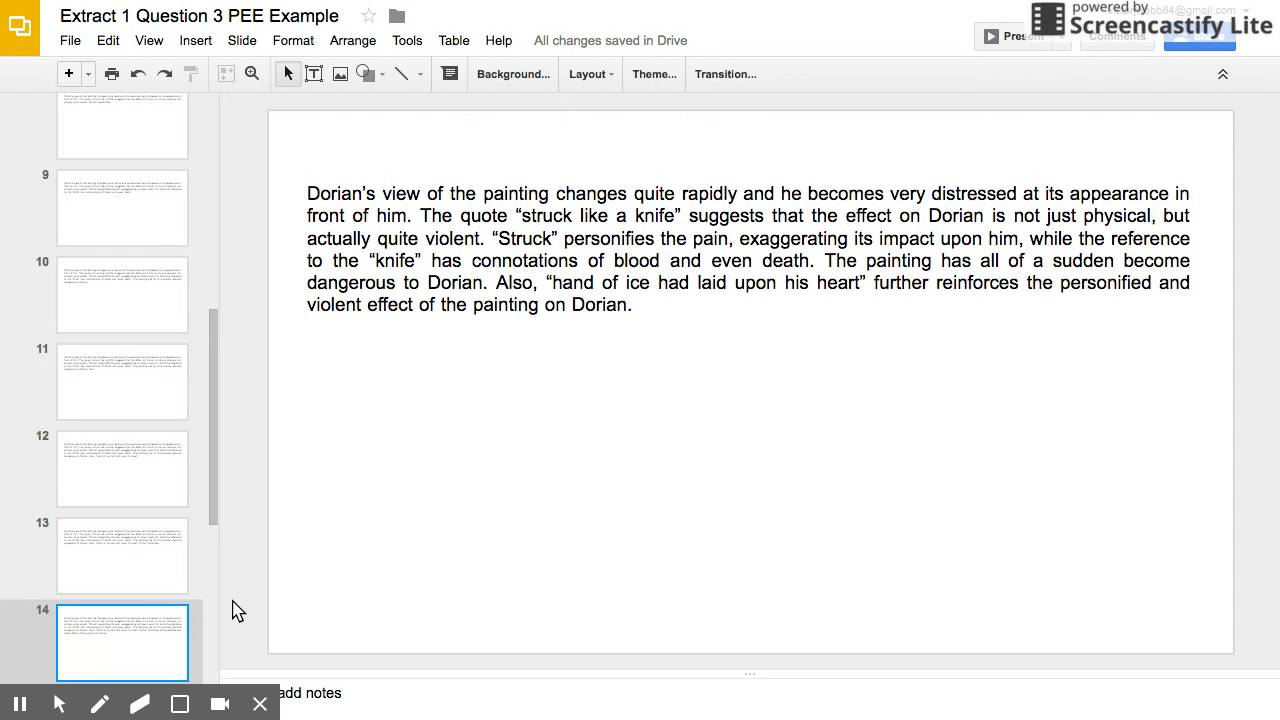Image resolution: width=1280 pixels, height=720 pixels.
Task: Open the Edit menu
Action: click(108, 41)
